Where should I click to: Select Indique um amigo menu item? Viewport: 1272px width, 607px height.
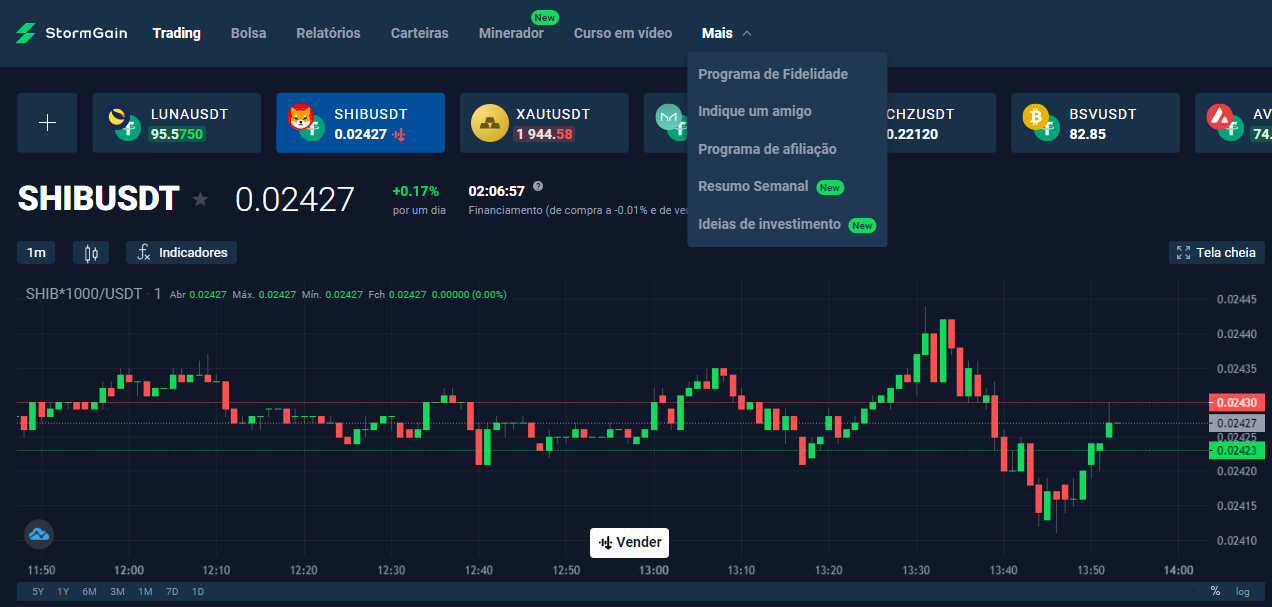[x=755, y=111]
